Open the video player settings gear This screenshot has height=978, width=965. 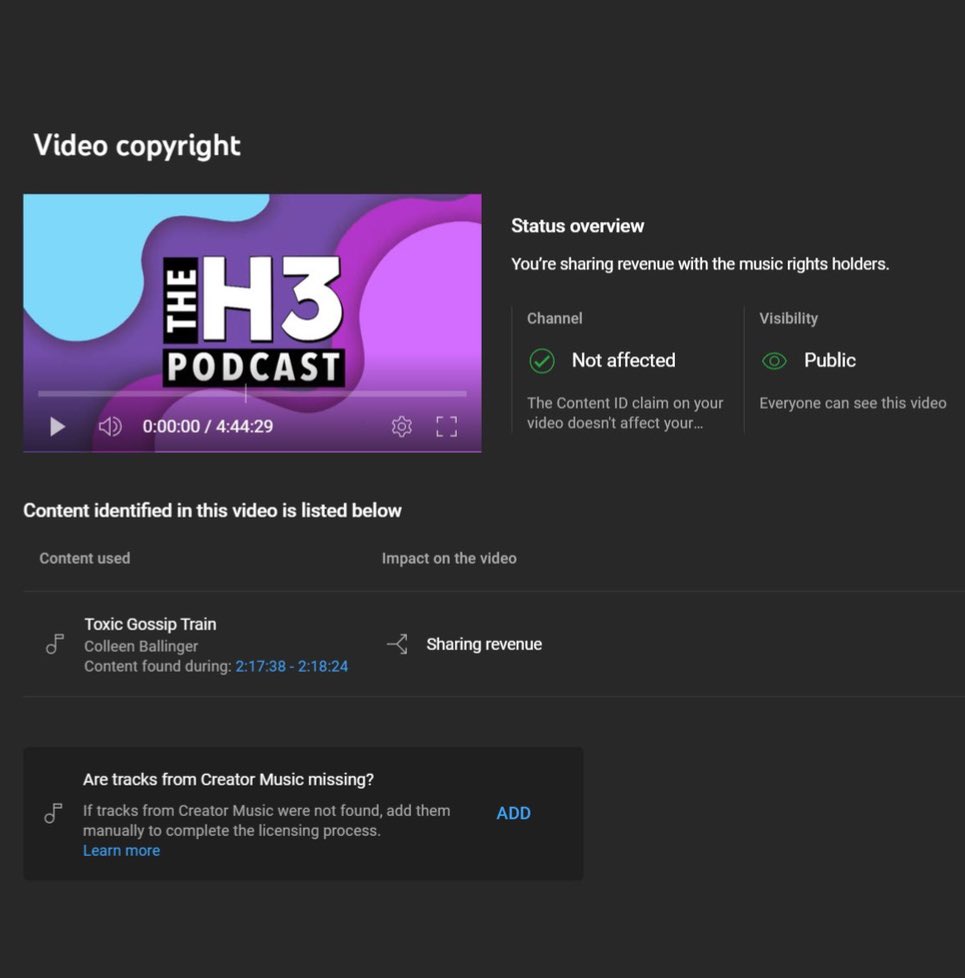pos(402,427)
